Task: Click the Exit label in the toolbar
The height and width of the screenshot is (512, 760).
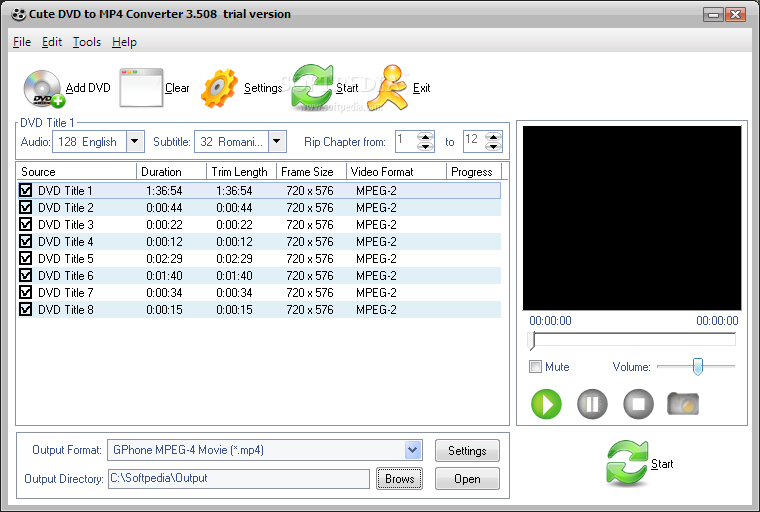Action: 421,88
